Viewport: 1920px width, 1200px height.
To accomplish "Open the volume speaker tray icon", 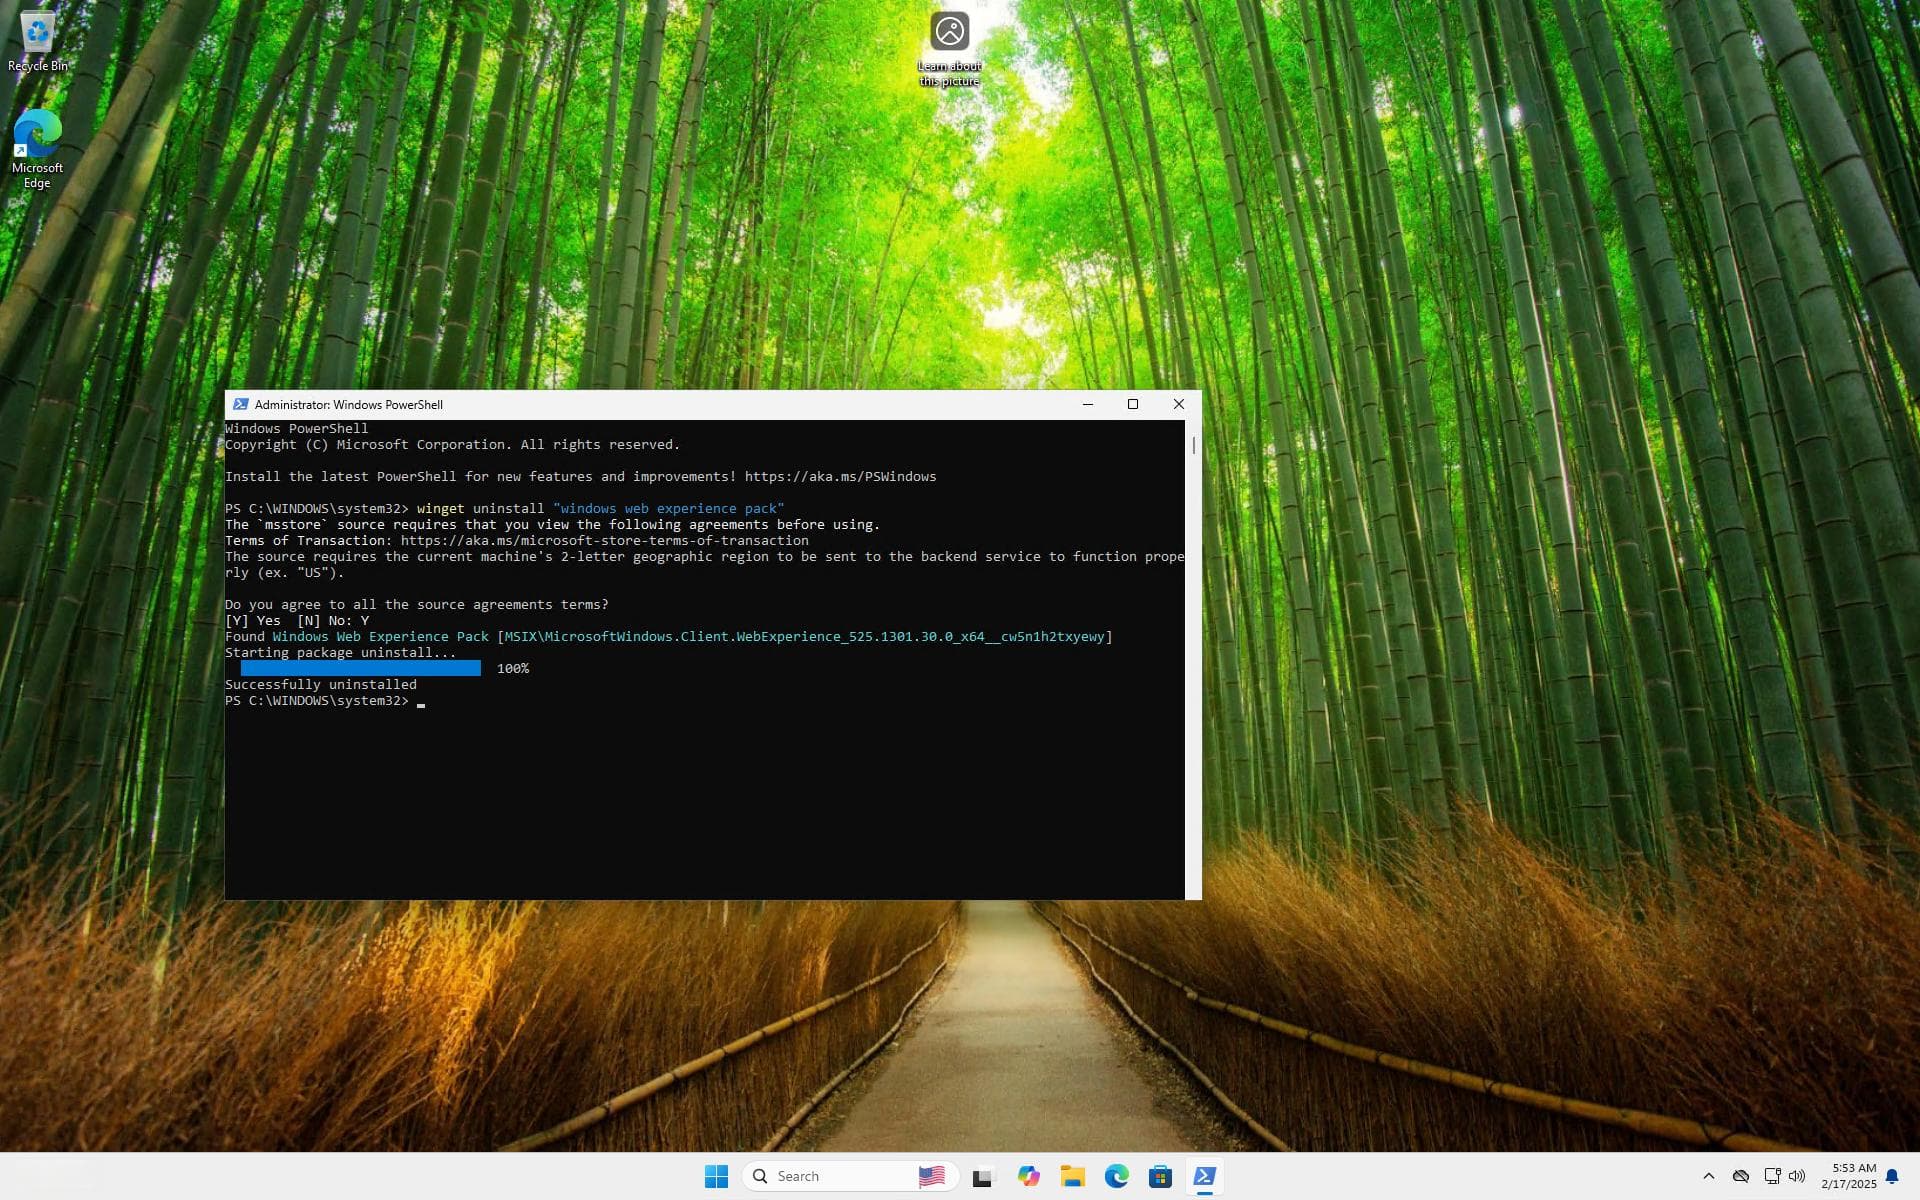I will click(x=1797, y=1176).
